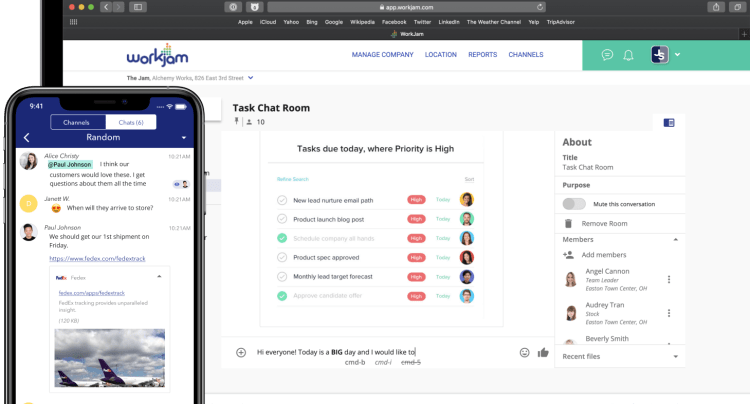This screenshot has width=750, height=404.
Task: Switch to Chats (6) tab on phone
Action: pyautogui.click(x=131, y=122)
